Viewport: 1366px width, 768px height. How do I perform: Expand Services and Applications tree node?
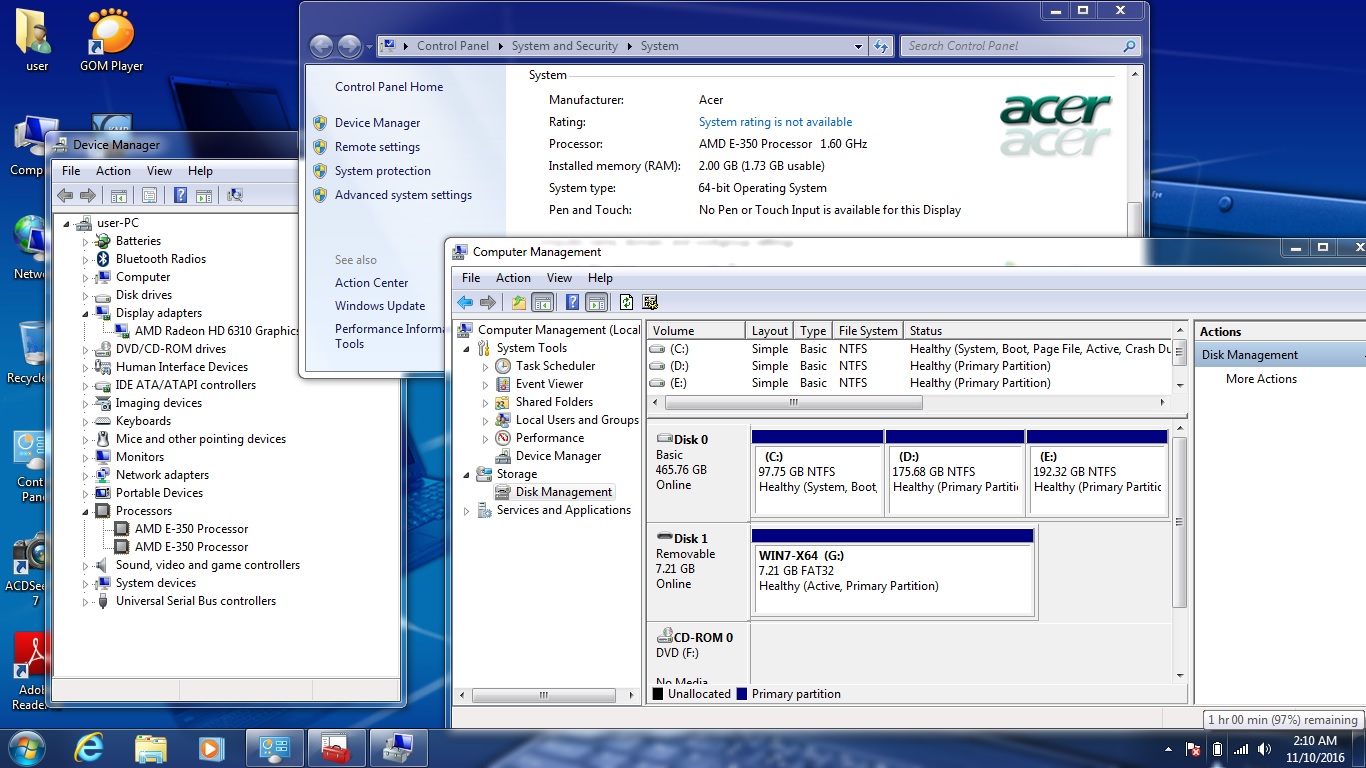point(467,511)
